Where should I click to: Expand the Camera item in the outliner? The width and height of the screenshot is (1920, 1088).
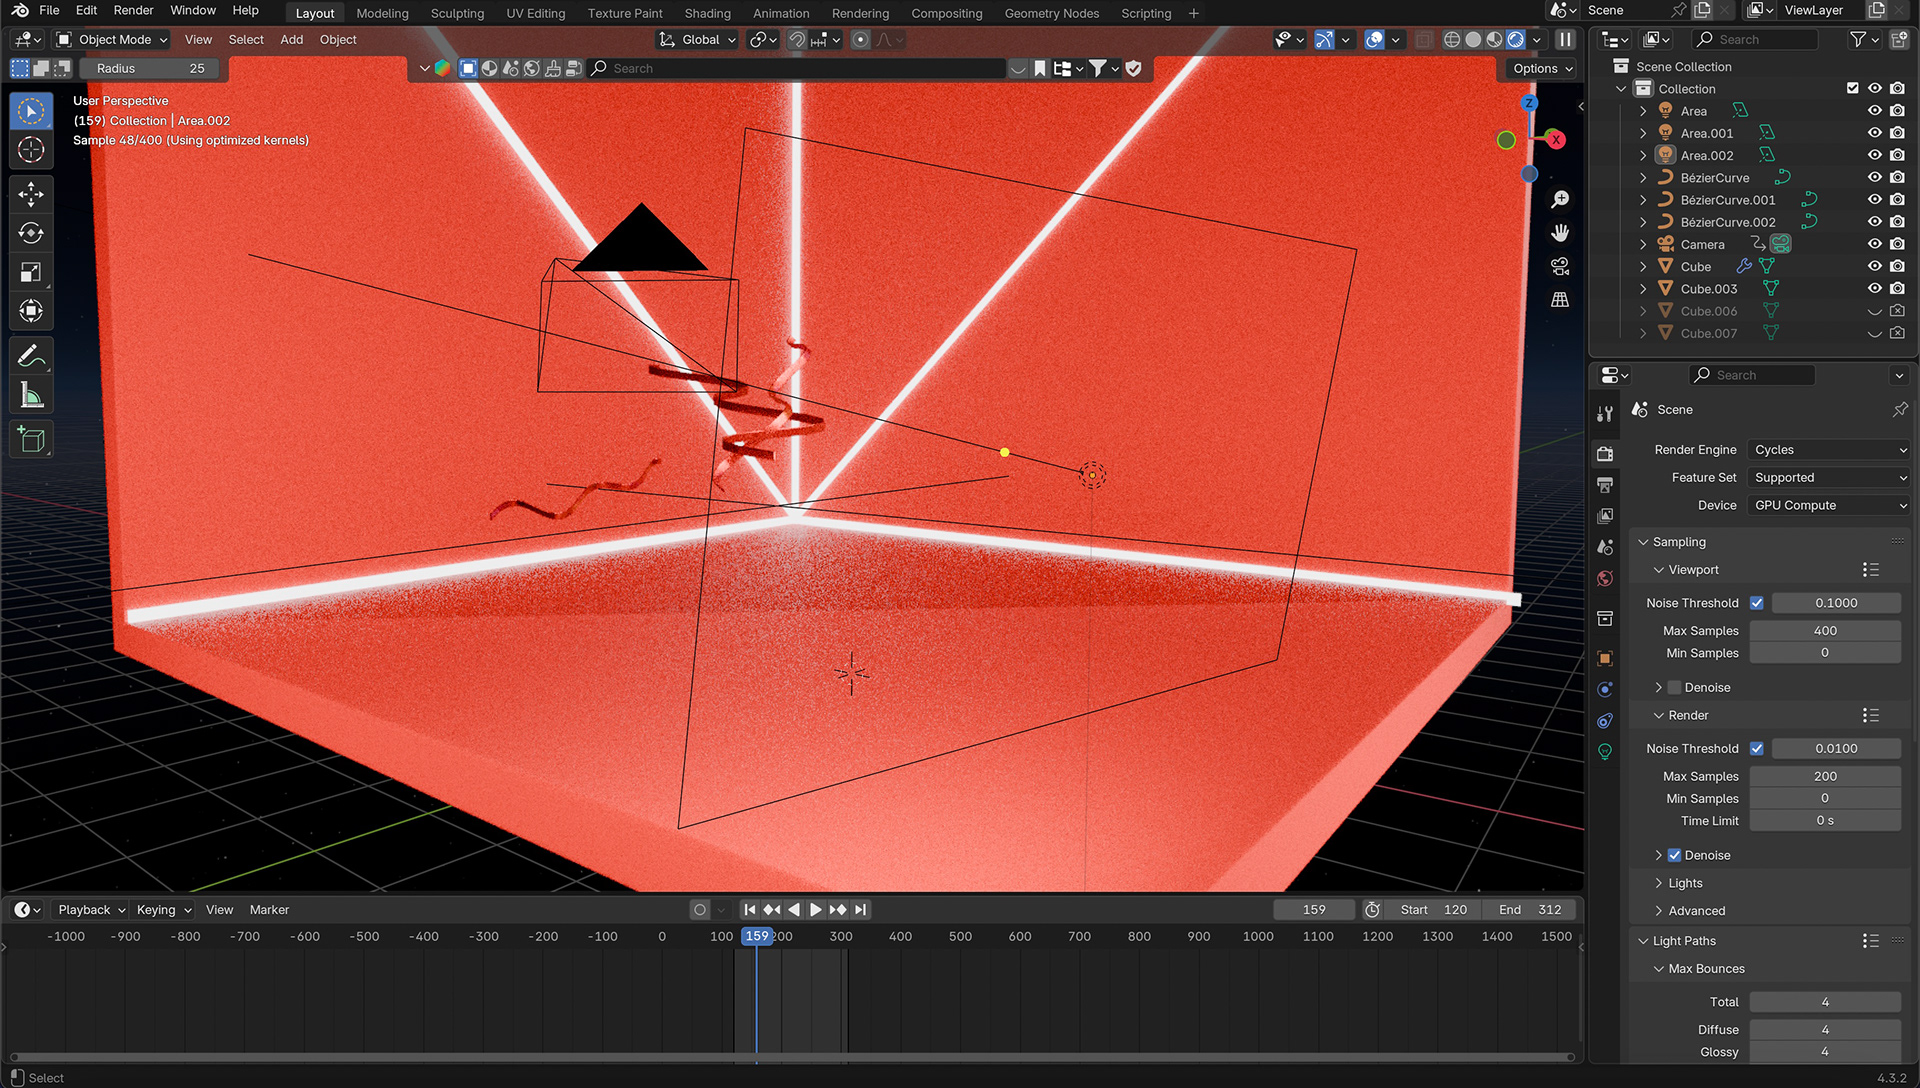pyautogui.click(x=1643, y=244)
